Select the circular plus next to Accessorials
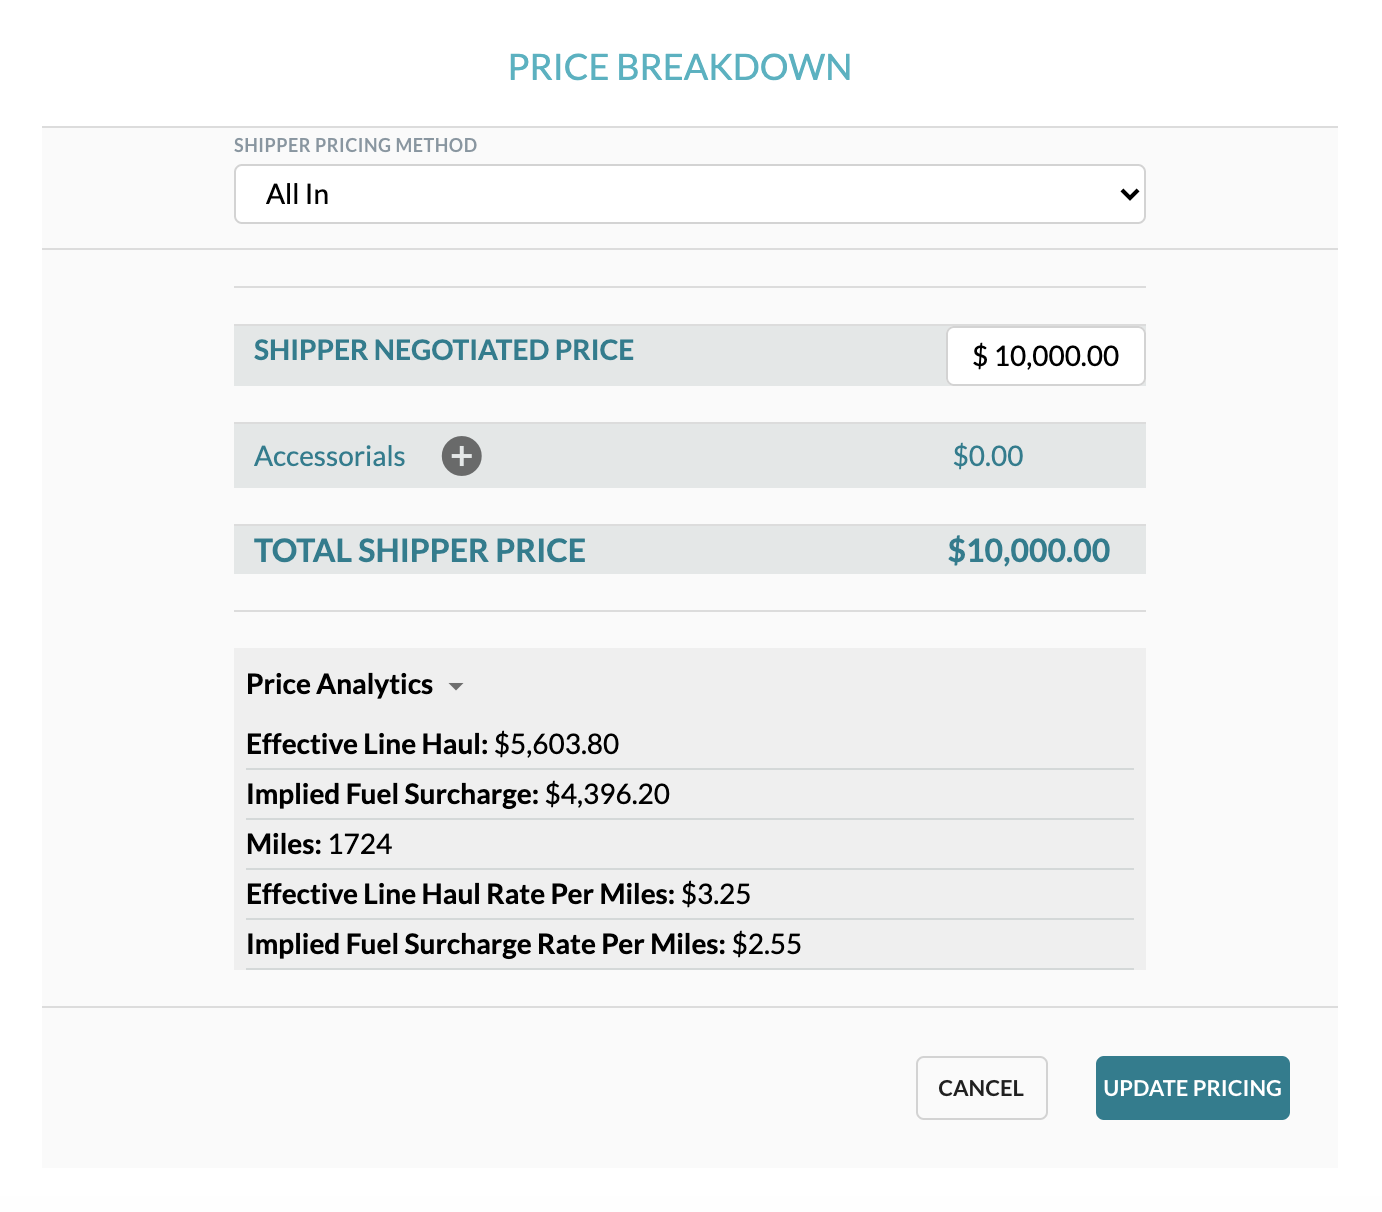The width and height of the screenshot is (1382, 1212). pos(461,455)
